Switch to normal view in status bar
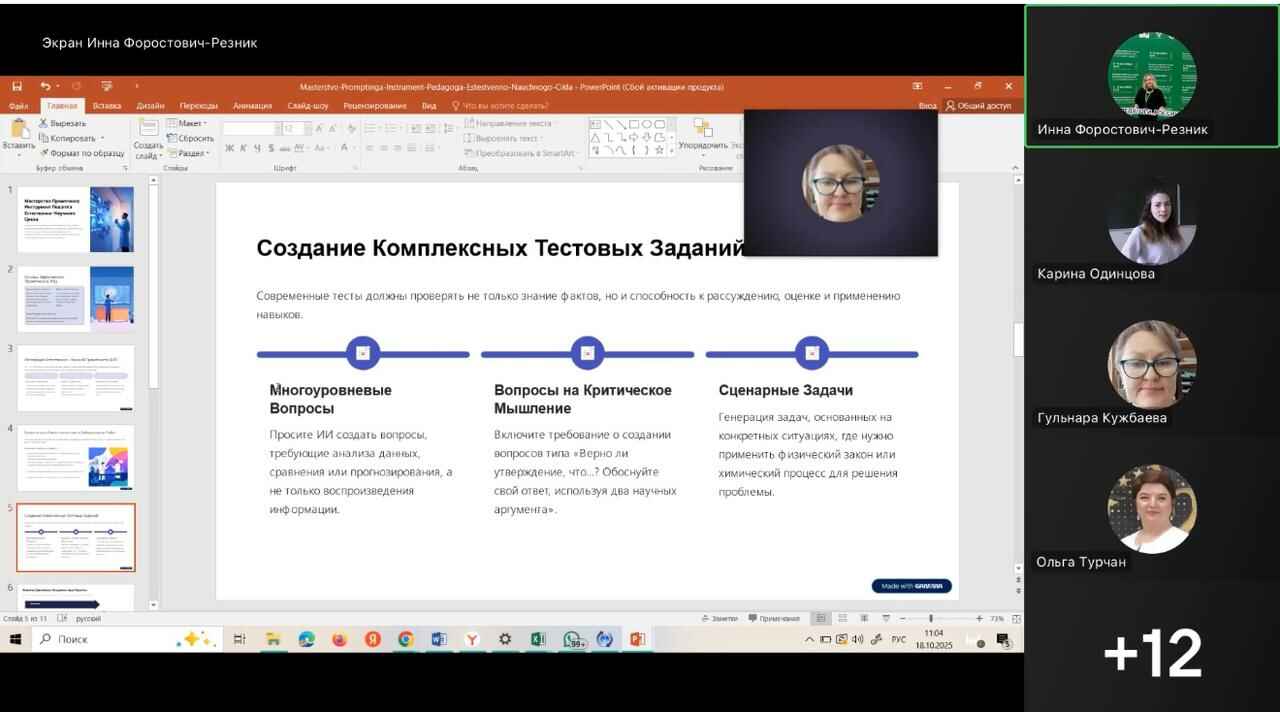 pyautogui.click(x=821, y=619)
